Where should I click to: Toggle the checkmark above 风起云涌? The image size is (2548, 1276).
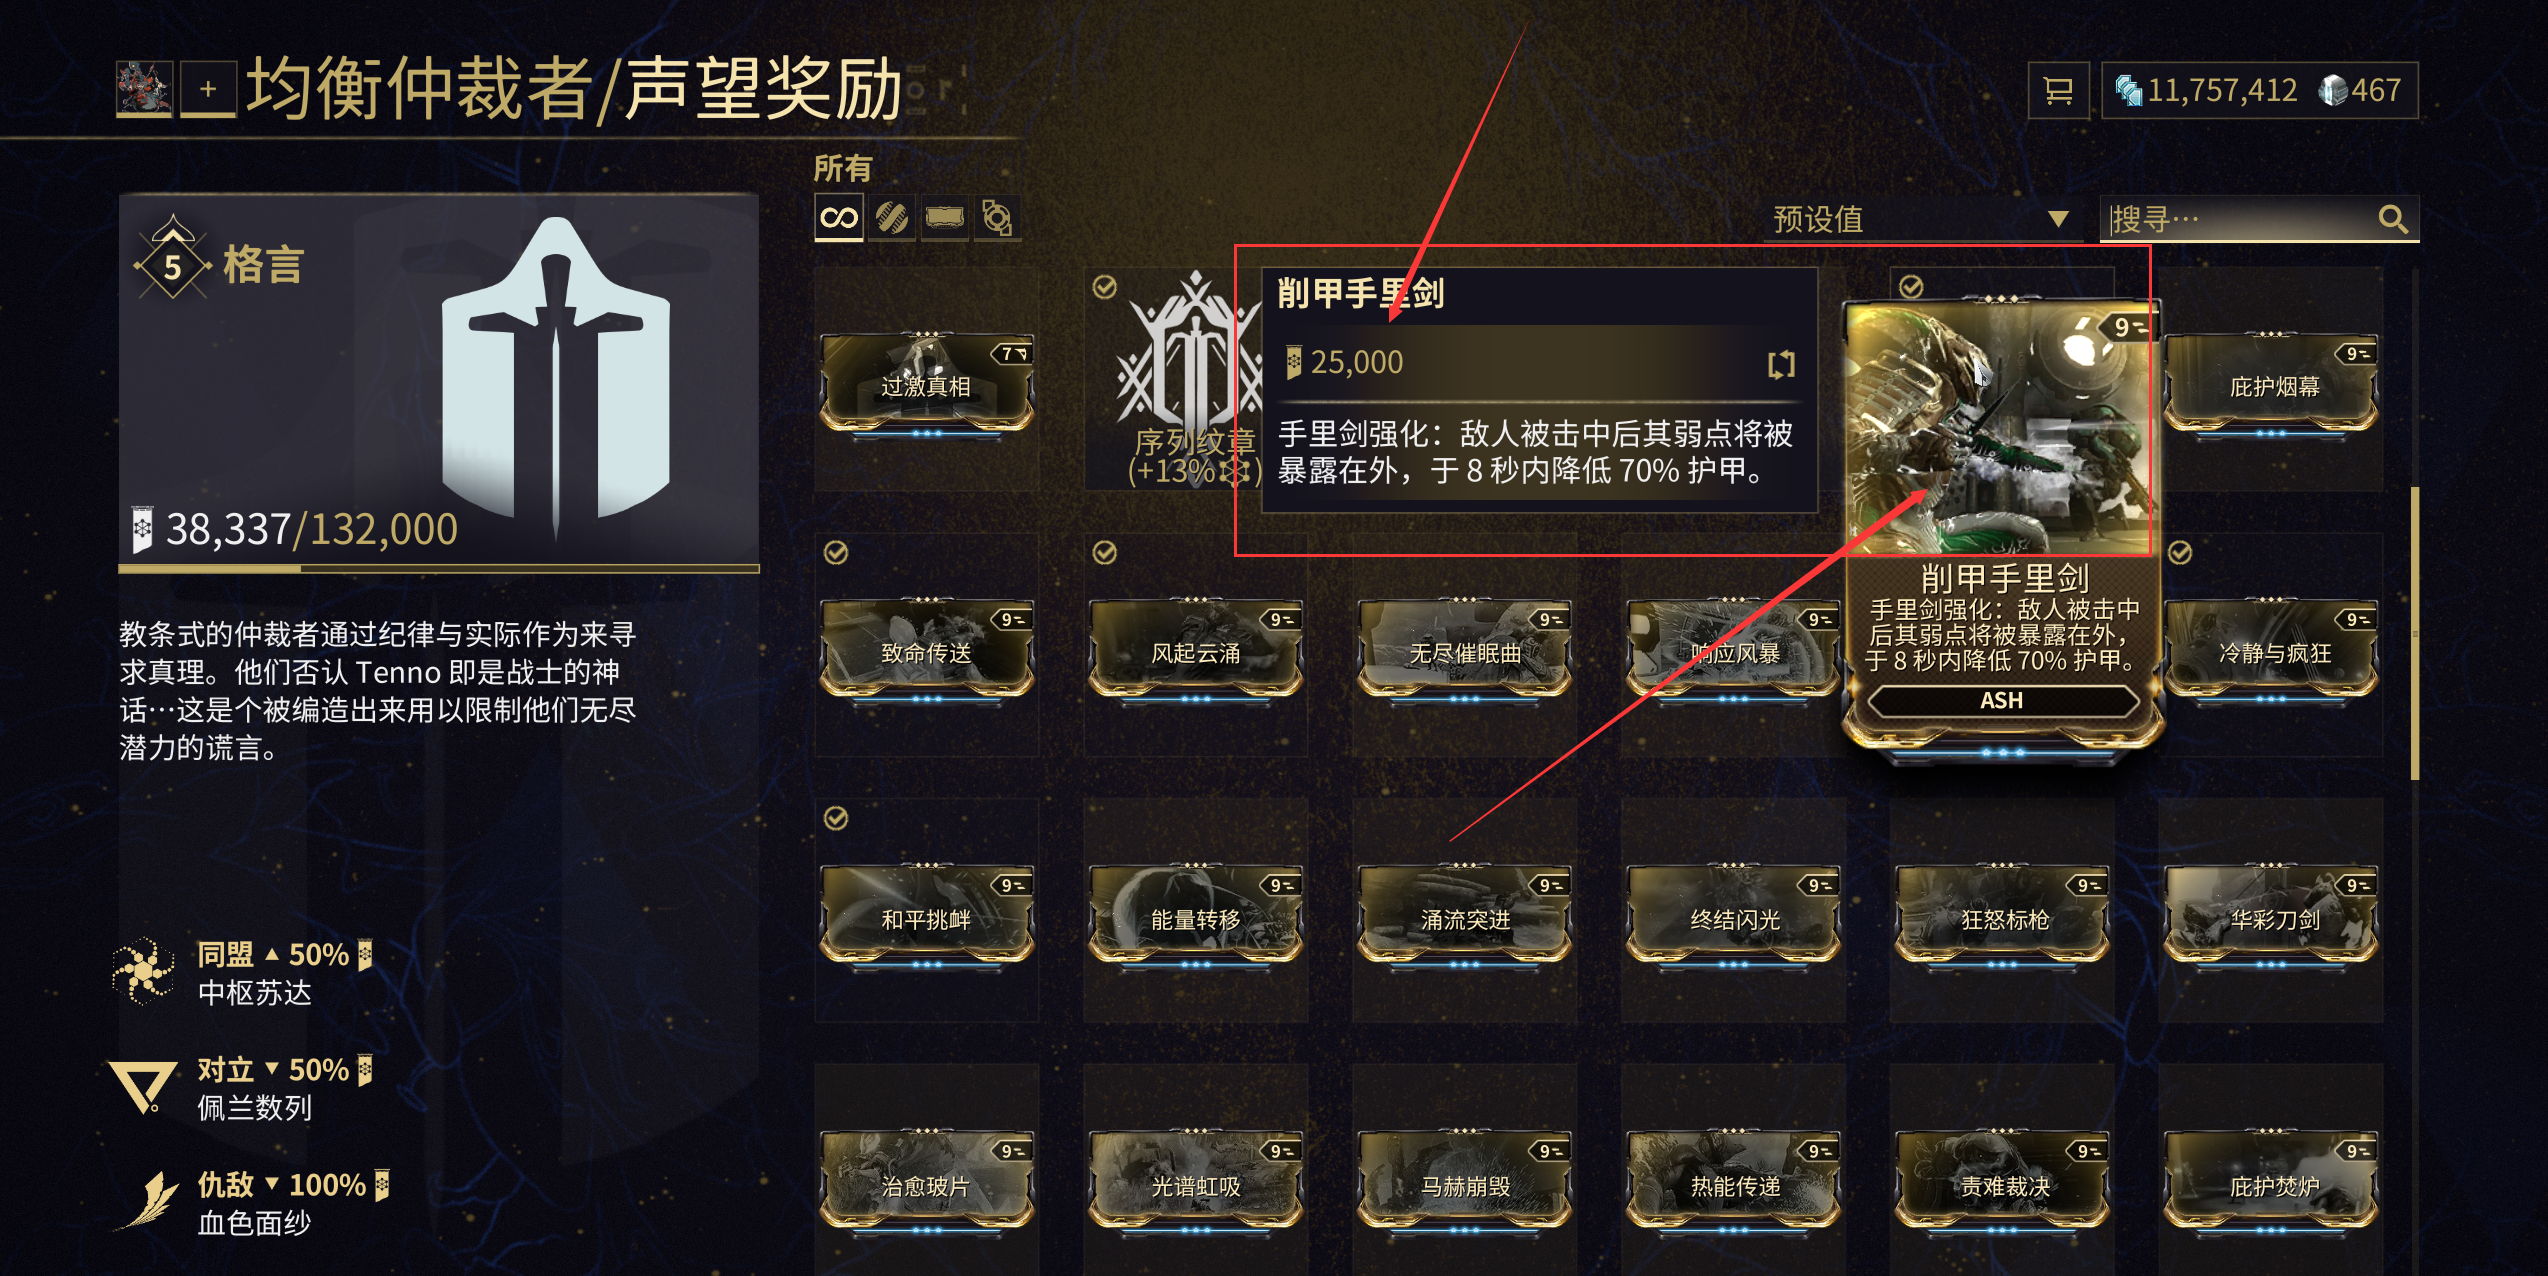1104,553
